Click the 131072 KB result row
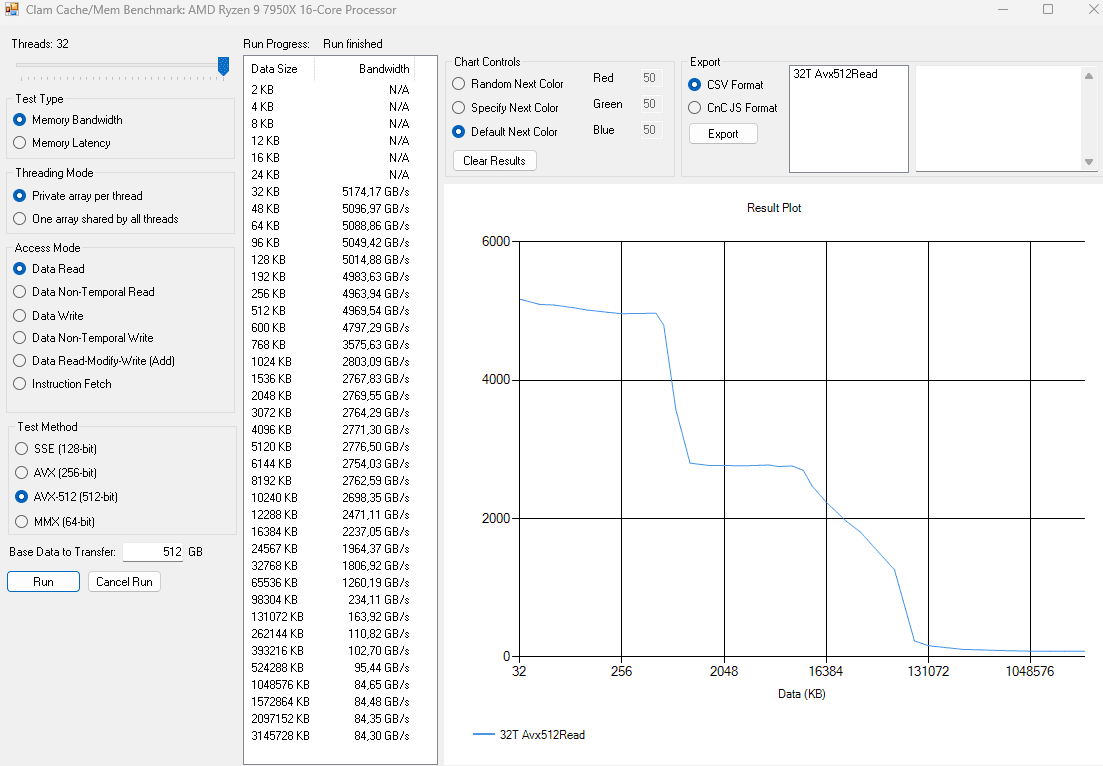1103x766 pixels. [330, 617]
